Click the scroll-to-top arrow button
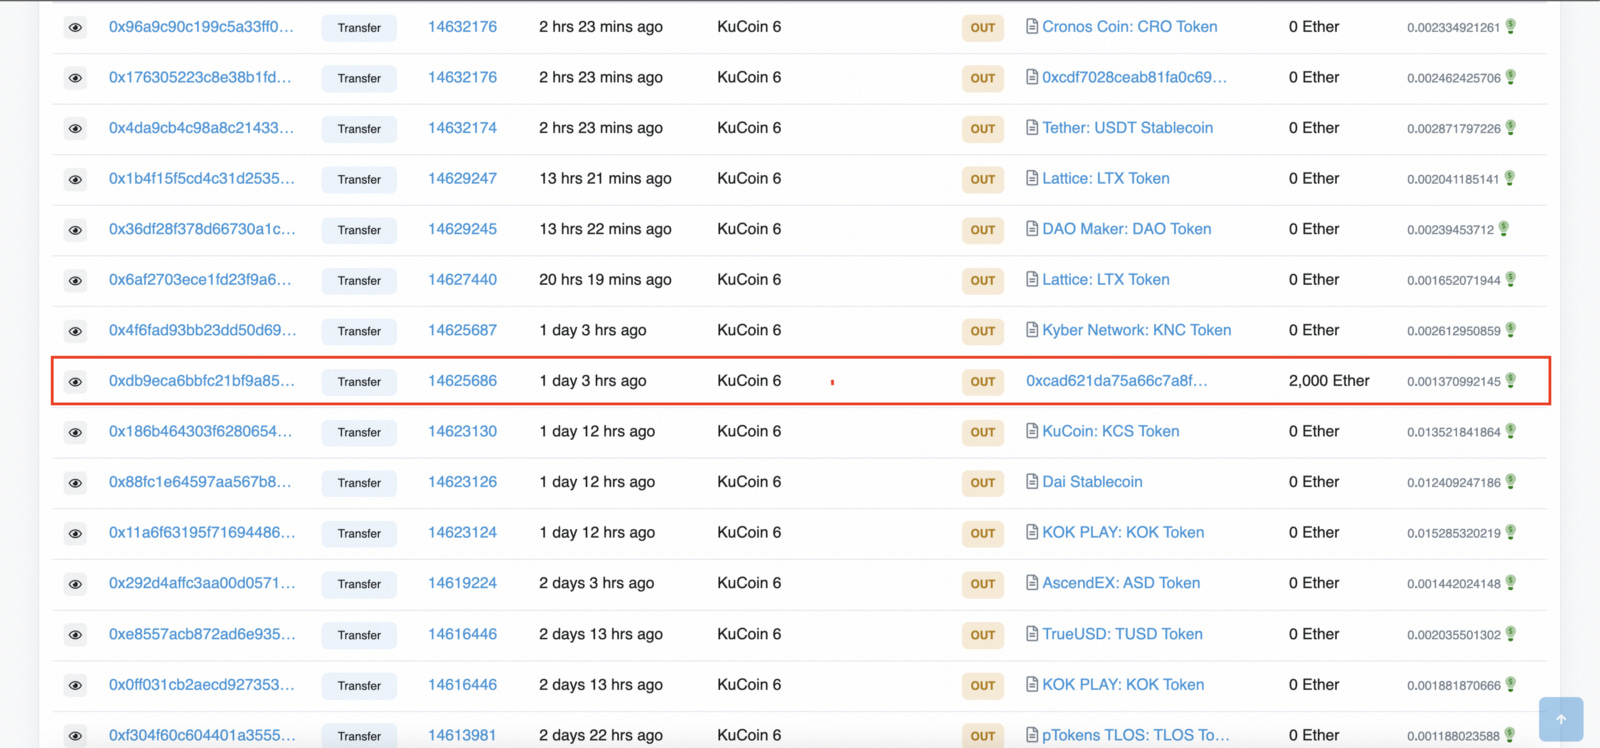The width and height of the screenshot is (1600, 748). click(1561, 719)
